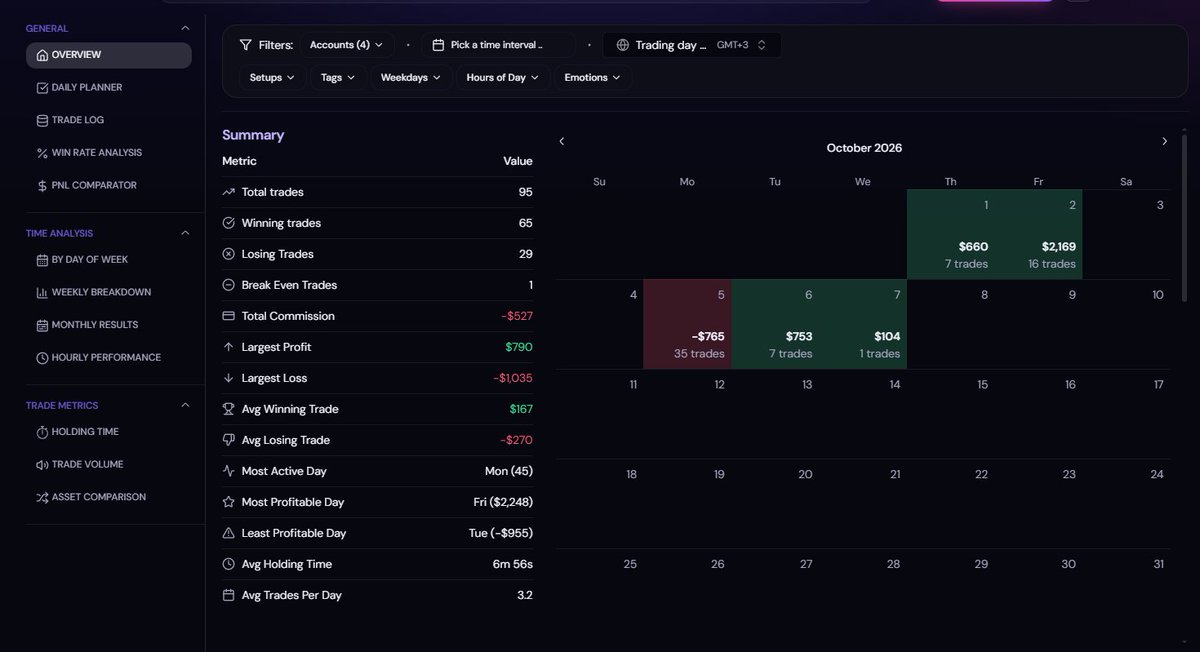Click the trend icon beside Total trades
This screenshot has height=652, width=1200.
229,192
